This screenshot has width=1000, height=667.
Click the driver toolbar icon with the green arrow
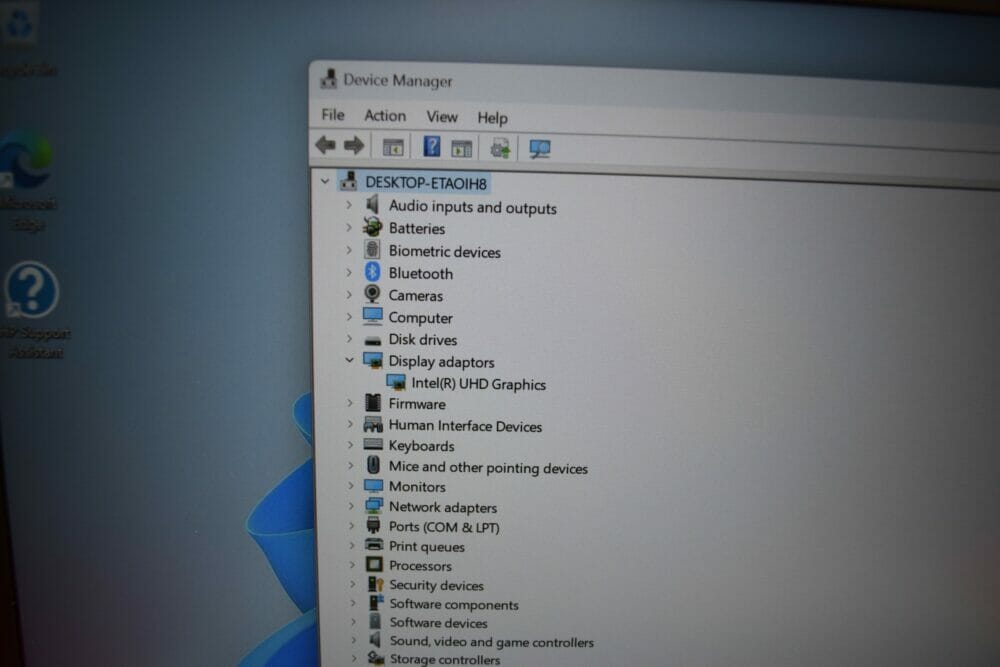(x=500, y=149)
